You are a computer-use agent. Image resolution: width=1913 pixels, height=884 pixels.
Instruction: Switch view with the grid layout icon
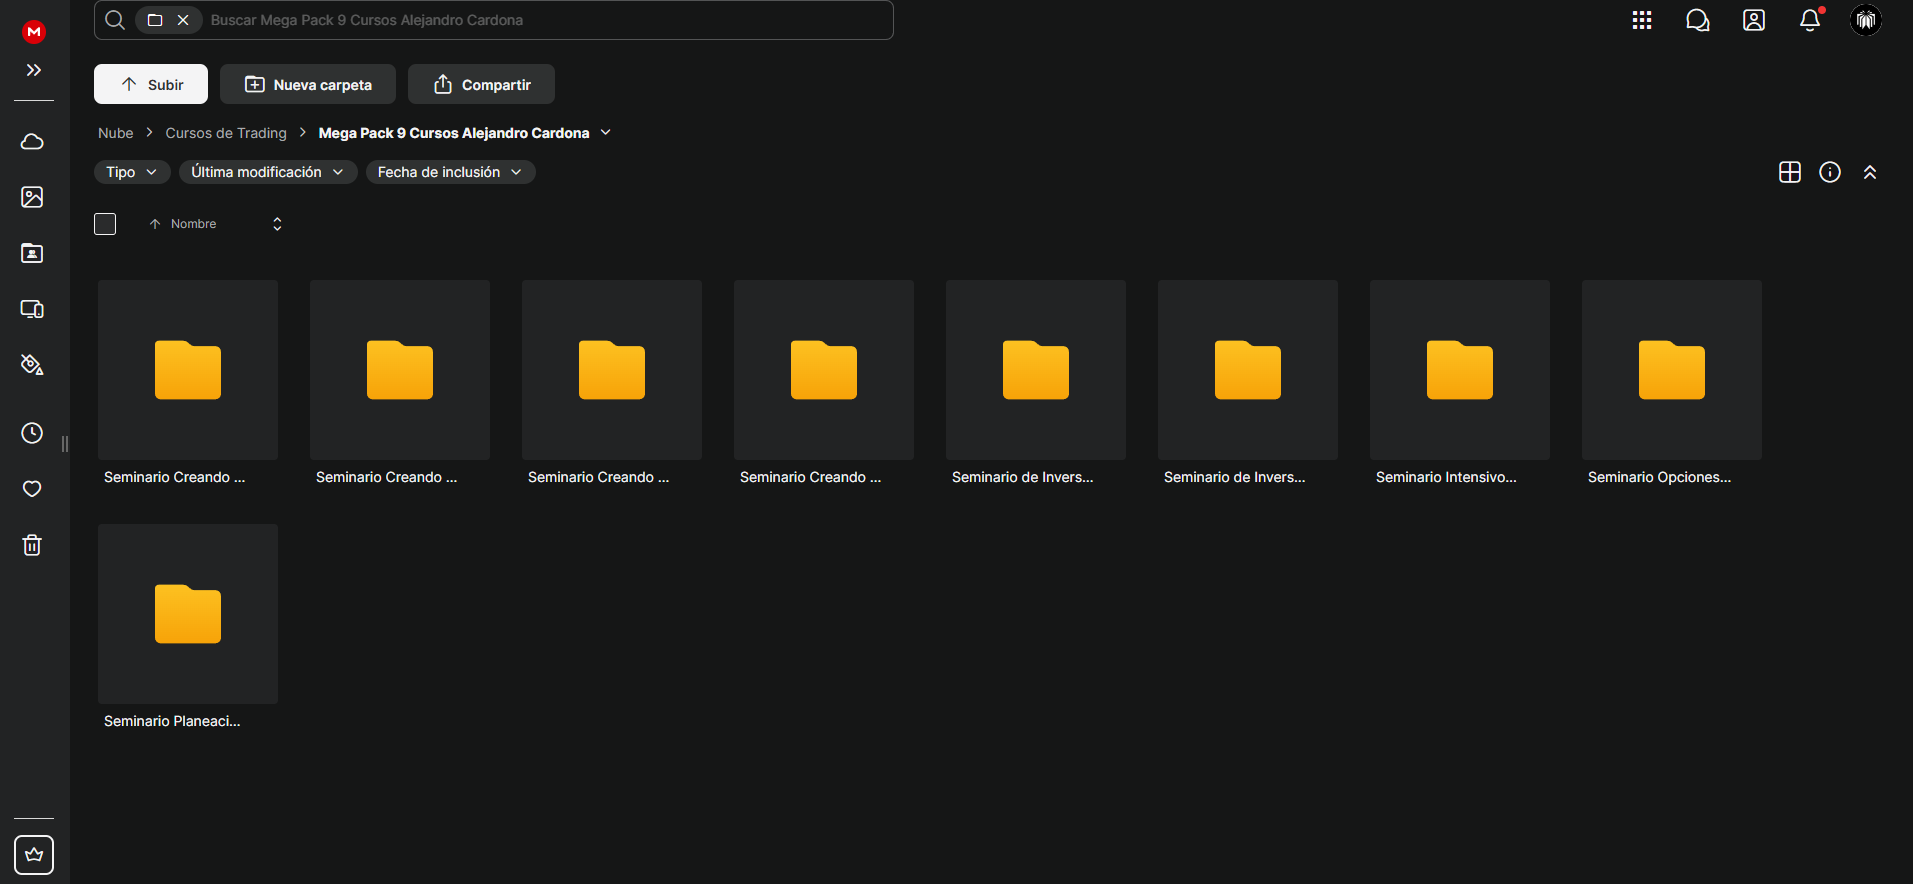click(x=1790, y=172)
